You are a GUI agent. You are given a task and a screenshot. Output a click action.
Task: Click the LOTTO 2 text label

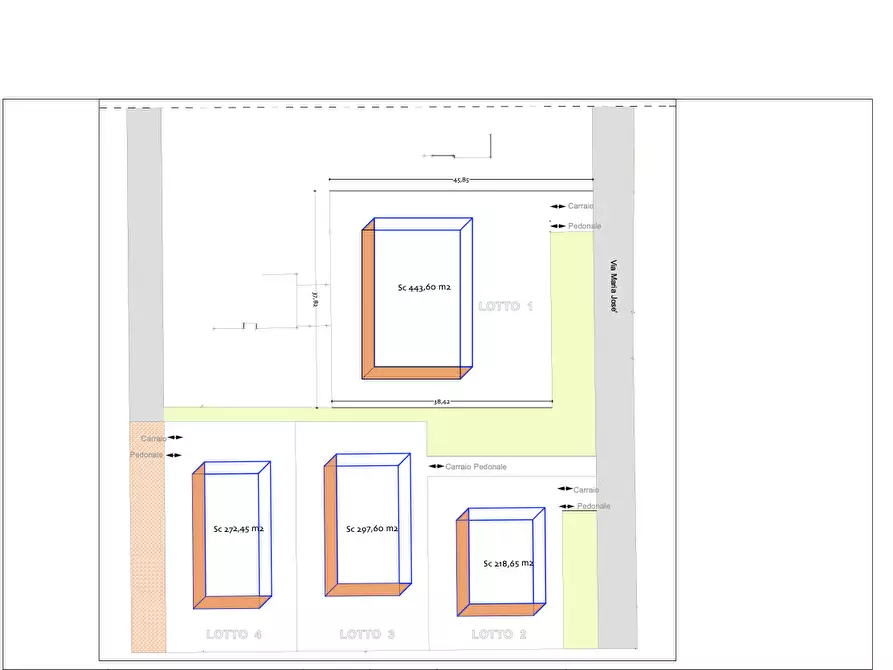(499, 634)
